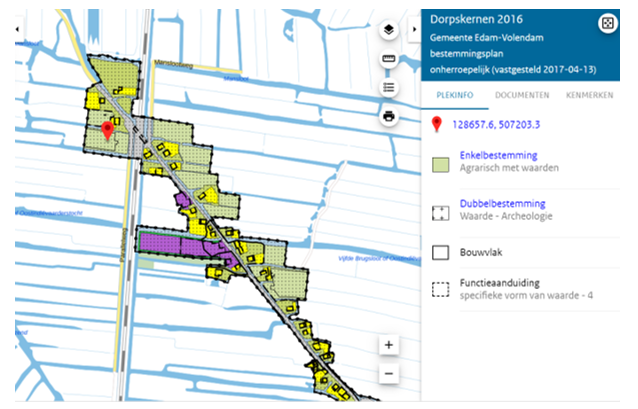This screenshot has height=409, width=638.
Task: Click the green Enkelbestemming color swatch
Action: point(437,164)
